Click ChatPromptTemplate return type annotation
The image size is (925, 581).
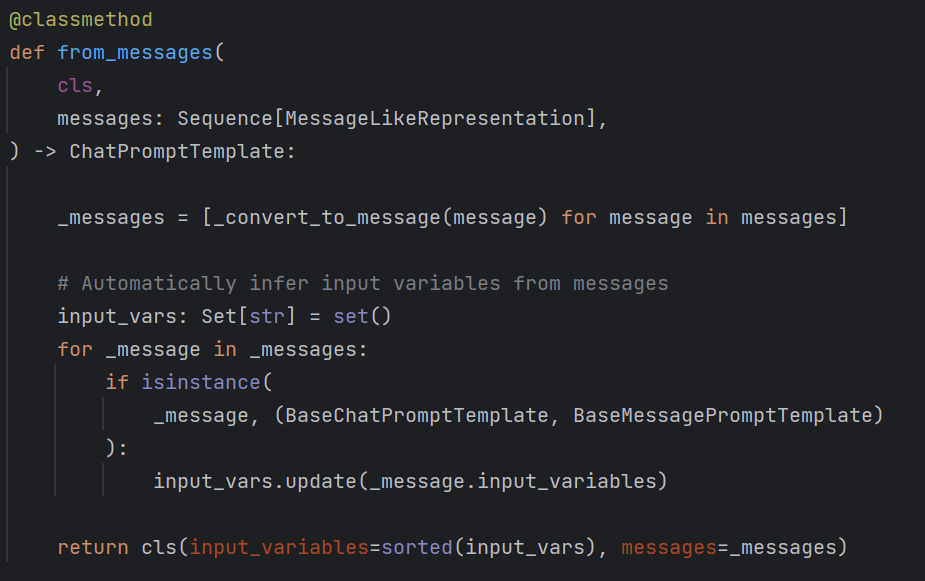(x=177, y=151)
